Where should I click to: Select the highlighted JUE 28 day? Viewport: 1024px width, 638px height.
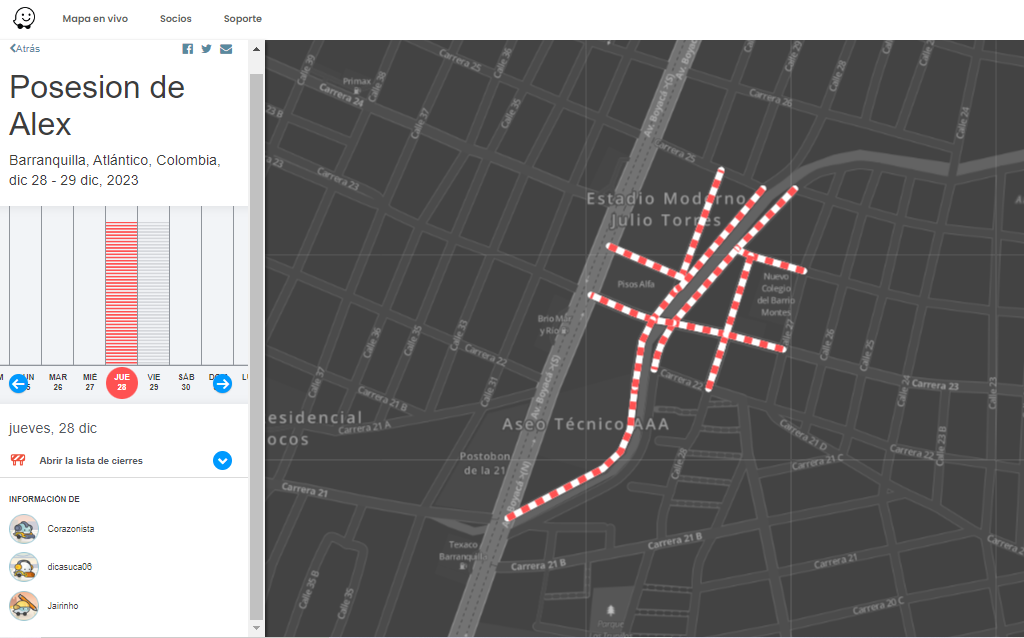coord(121,383)
